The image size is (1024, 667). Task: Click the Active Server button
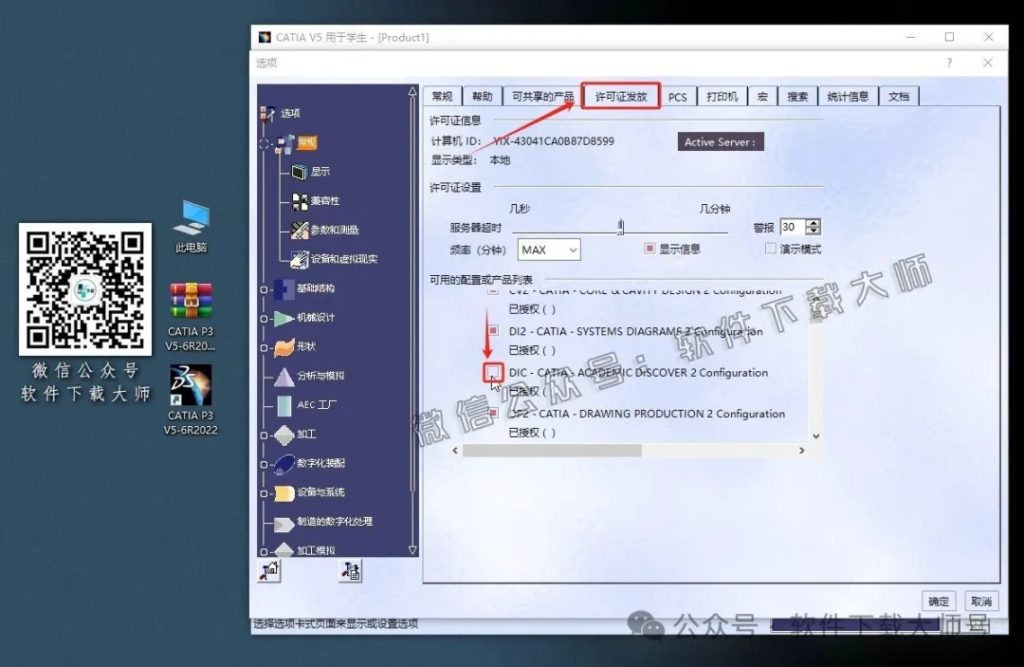point(723,141)
